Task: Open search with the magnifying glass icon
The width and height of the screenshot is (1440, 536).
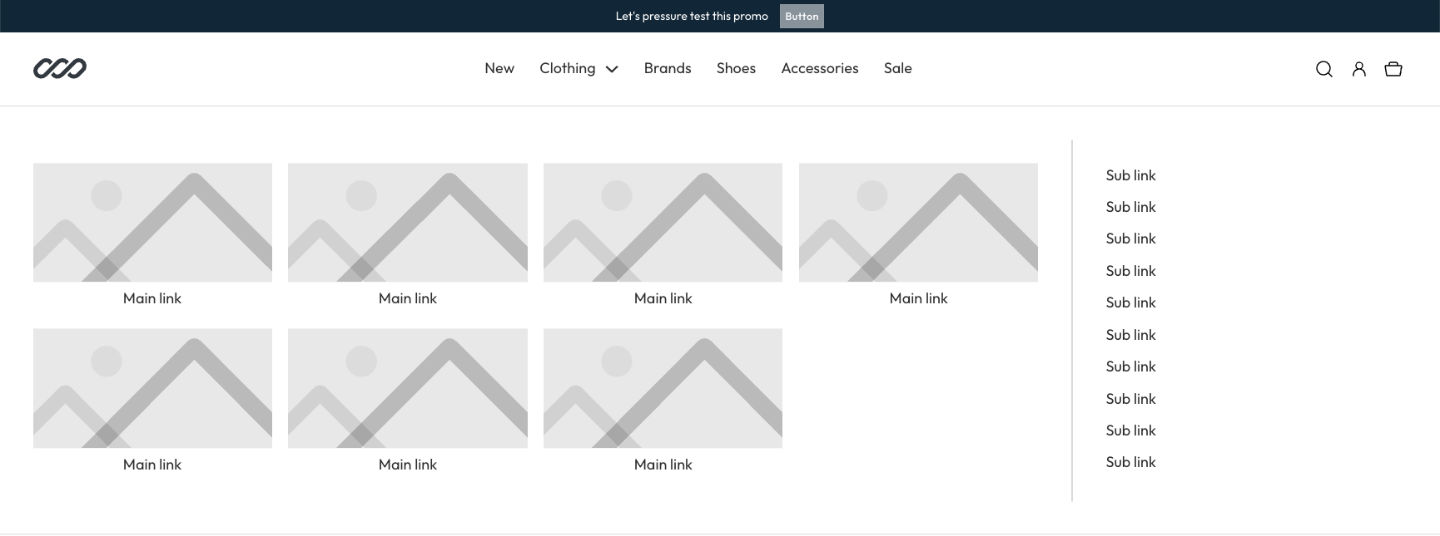Action: [x=1324, y=69]
